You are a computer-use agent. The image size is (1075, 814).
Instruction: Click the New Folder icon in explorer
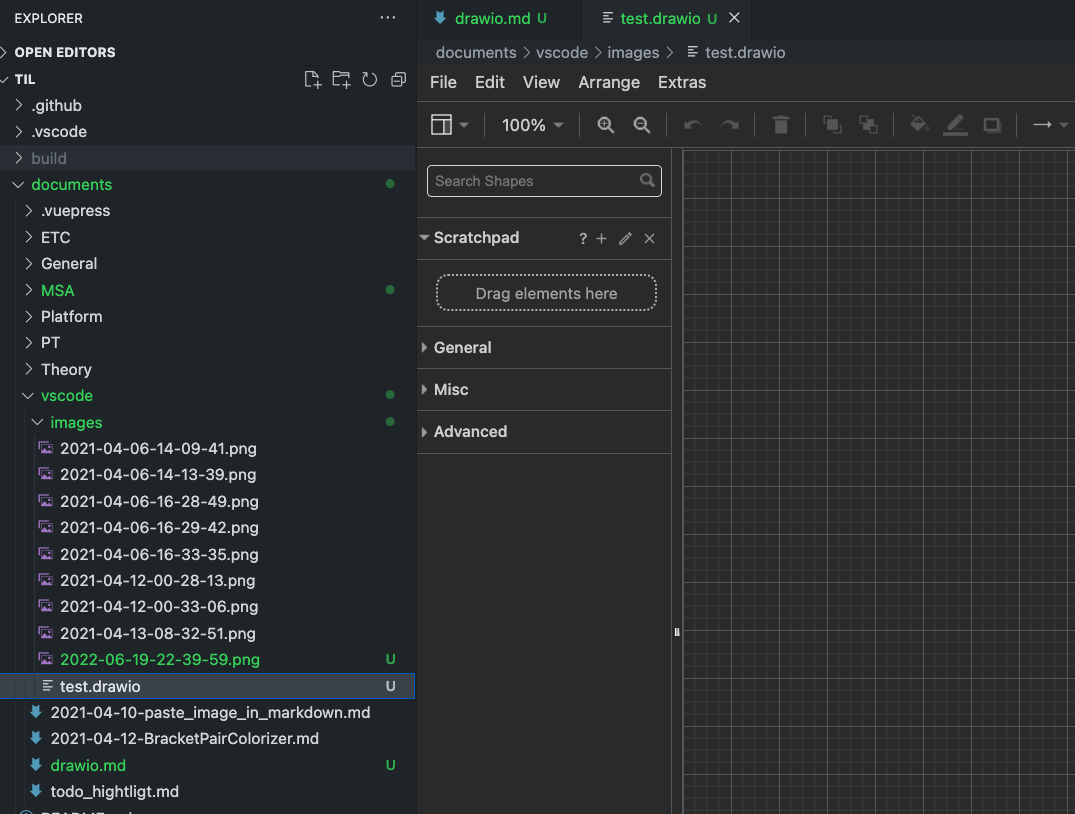click(x=342, y=80)
